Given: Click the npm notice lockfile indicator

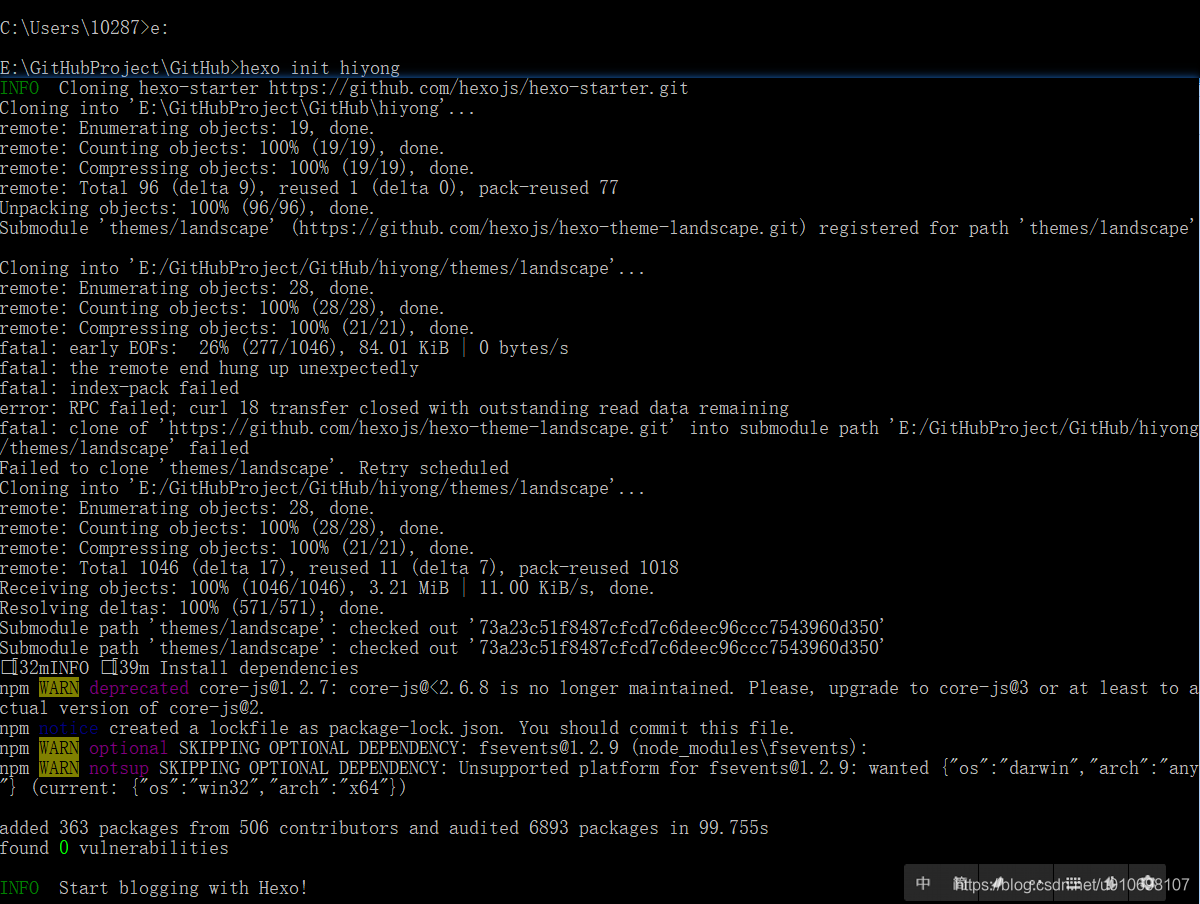Looking at the screenshot, I should tap(68, 727).
